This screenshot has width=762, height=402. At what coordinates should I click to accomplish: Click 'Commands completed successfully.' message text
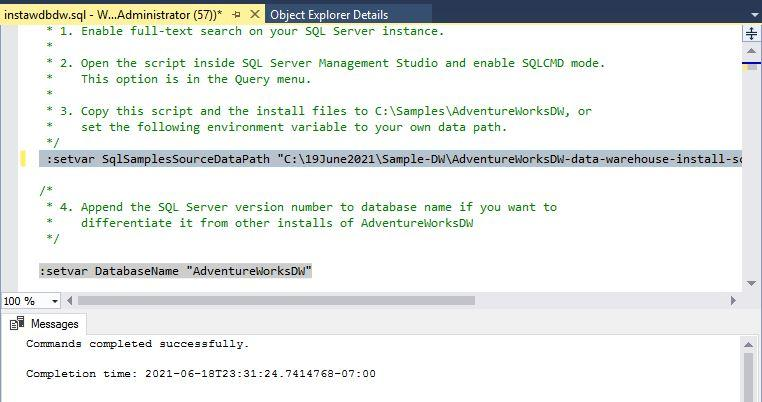[138, 344]
